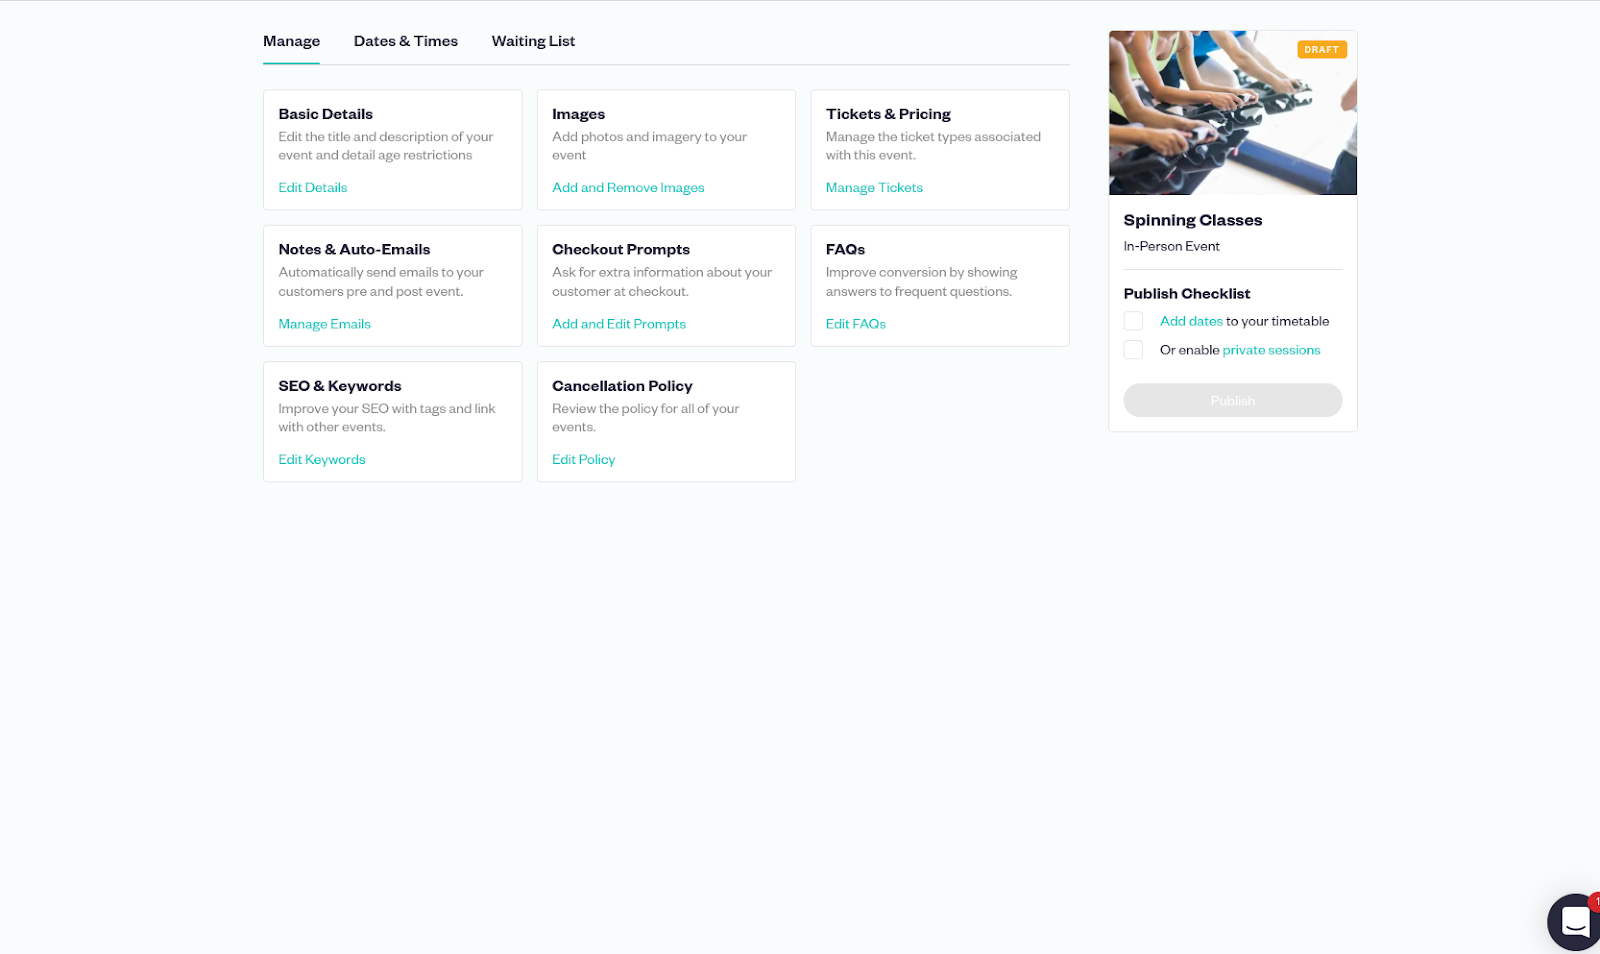Open Add and Edit Prompts
Viewport: 1600px width, 954px height.
coord(618,323)
